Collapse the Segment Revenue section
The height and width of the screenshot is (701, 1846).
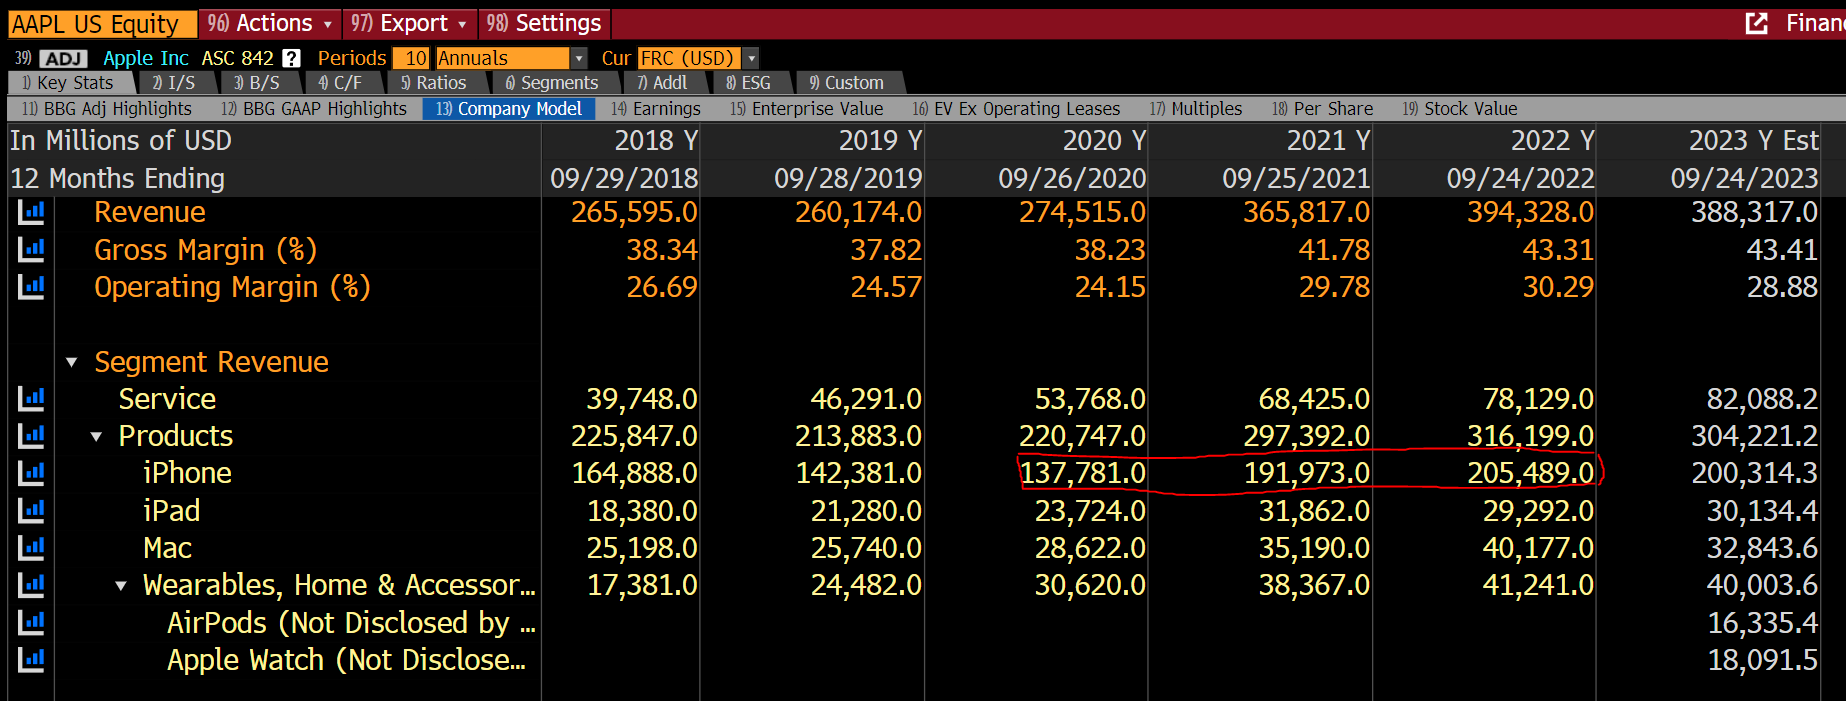click(x=72, y=362)
